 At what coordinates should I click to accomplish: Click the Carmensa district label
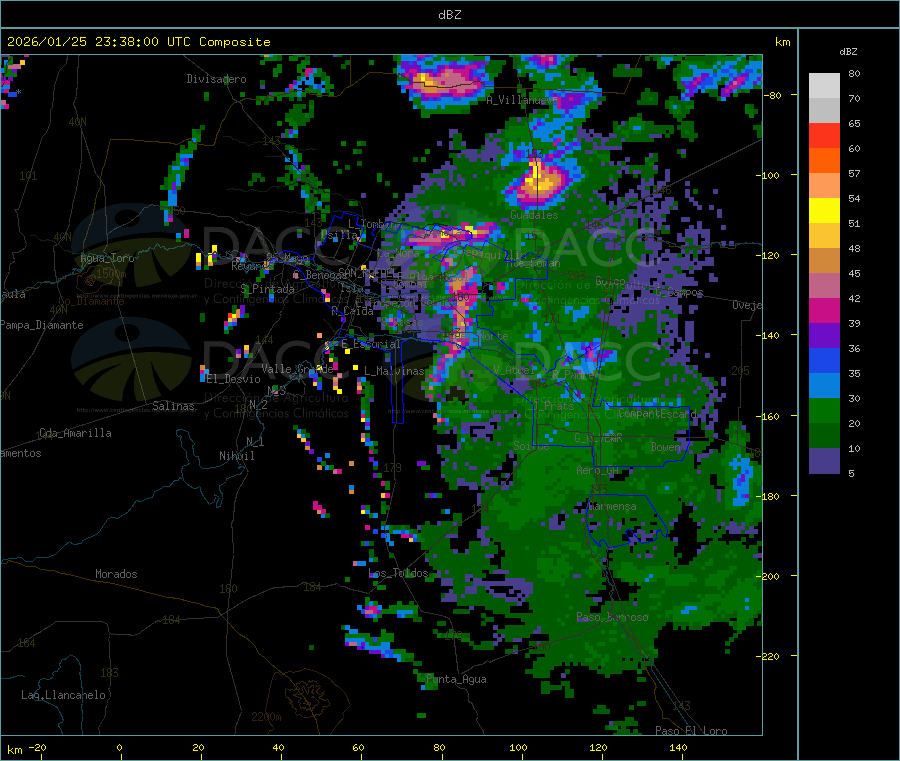(x=612, y=506)
